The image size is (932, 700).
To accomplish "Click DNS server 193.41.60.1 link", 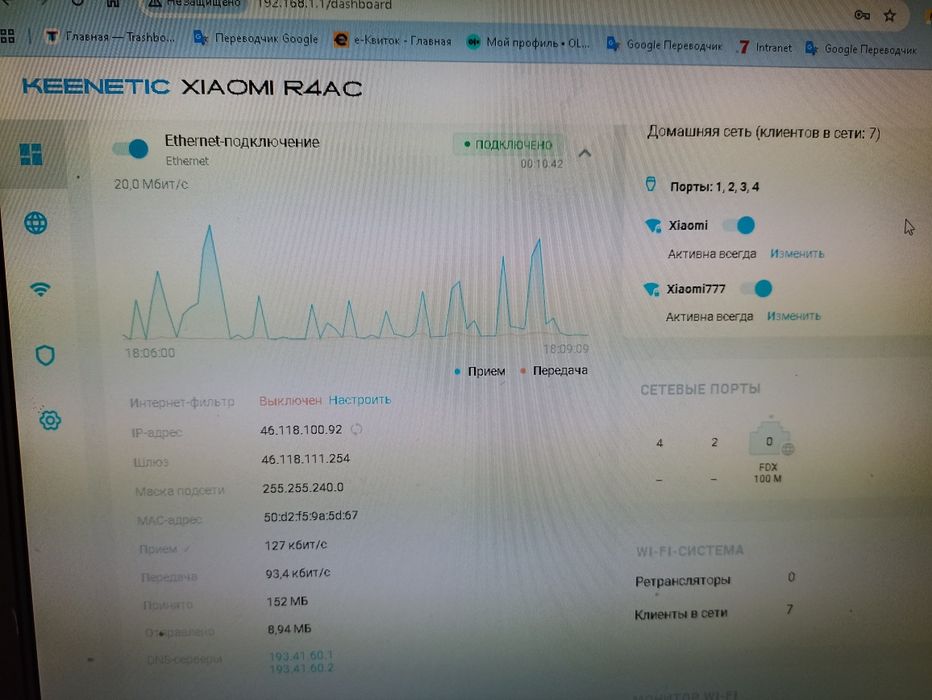I will [x=301, y=655].
